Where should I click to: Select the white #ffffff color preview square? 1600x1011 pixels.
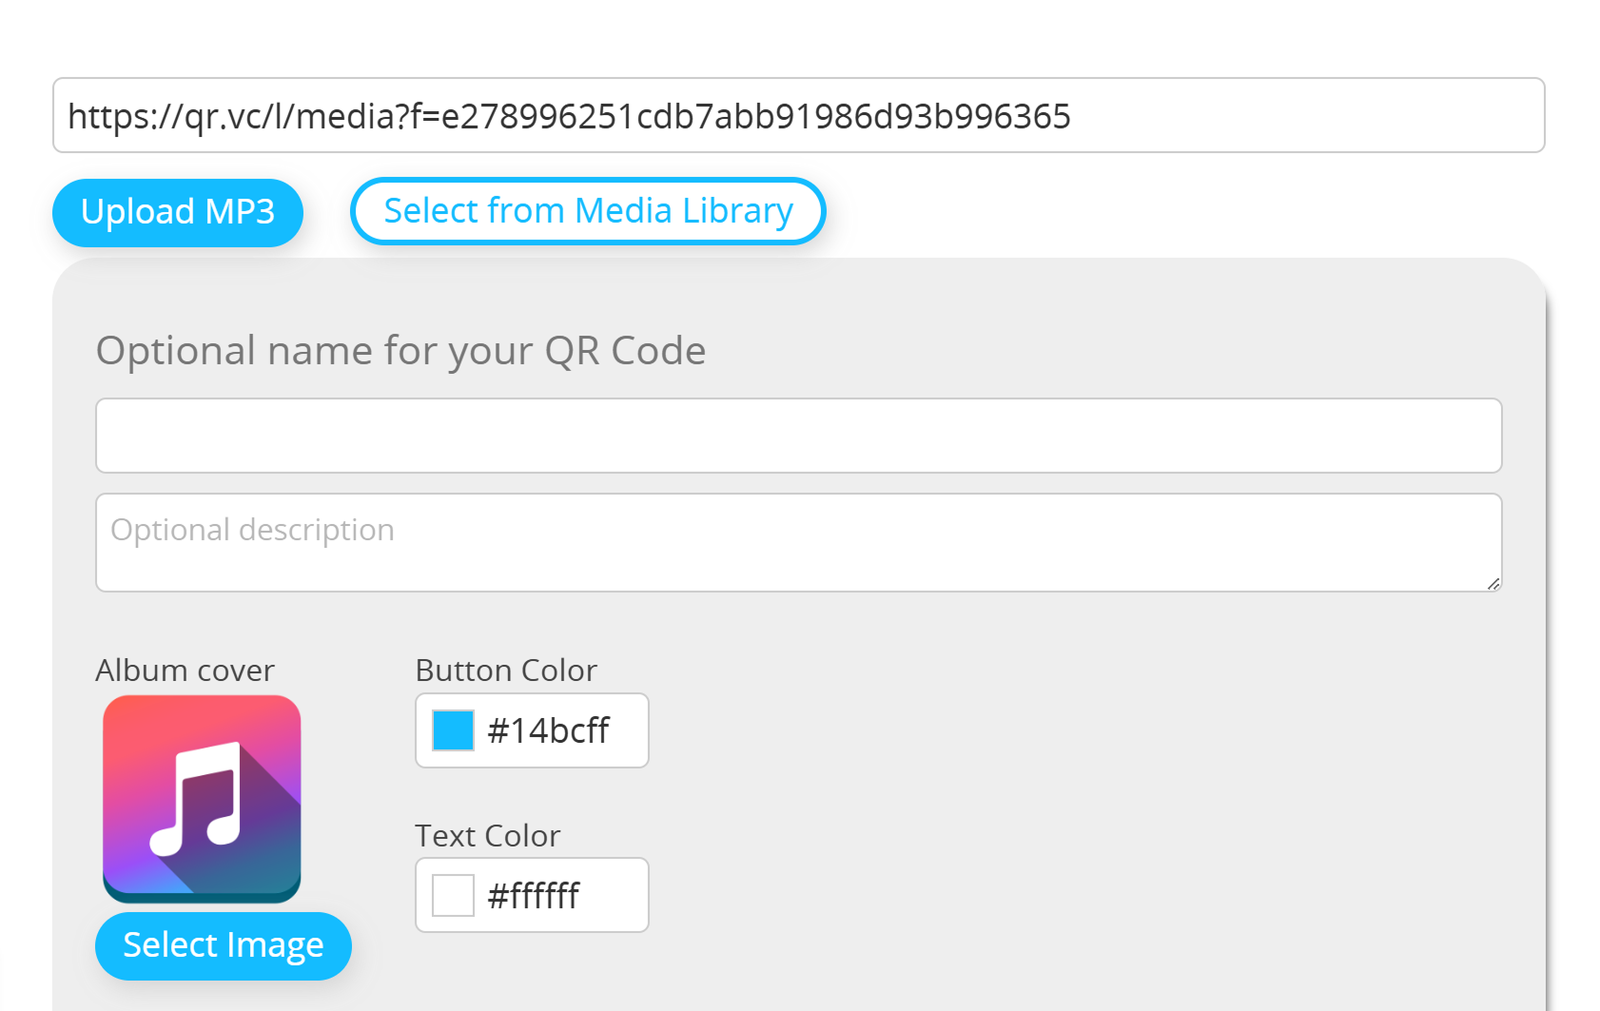452,895
